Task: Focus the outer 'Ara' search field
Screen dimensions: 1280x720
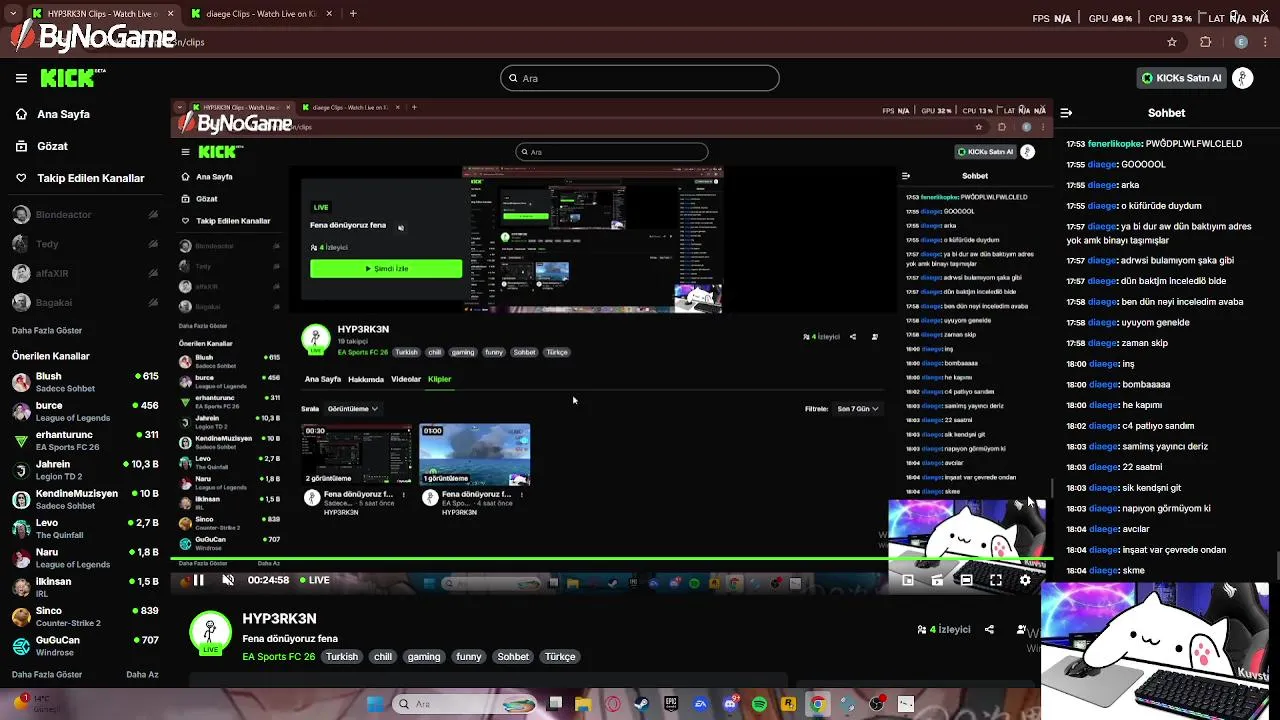Action: click(640, 78)
